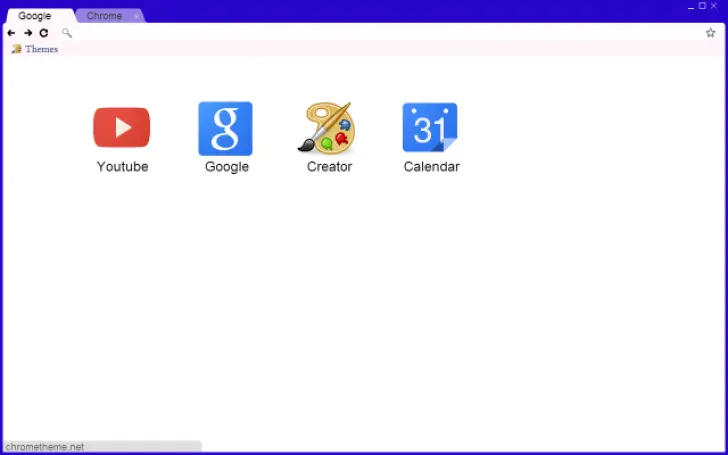
Task: Minimize the browser window
Action: (x=690, y=6)
